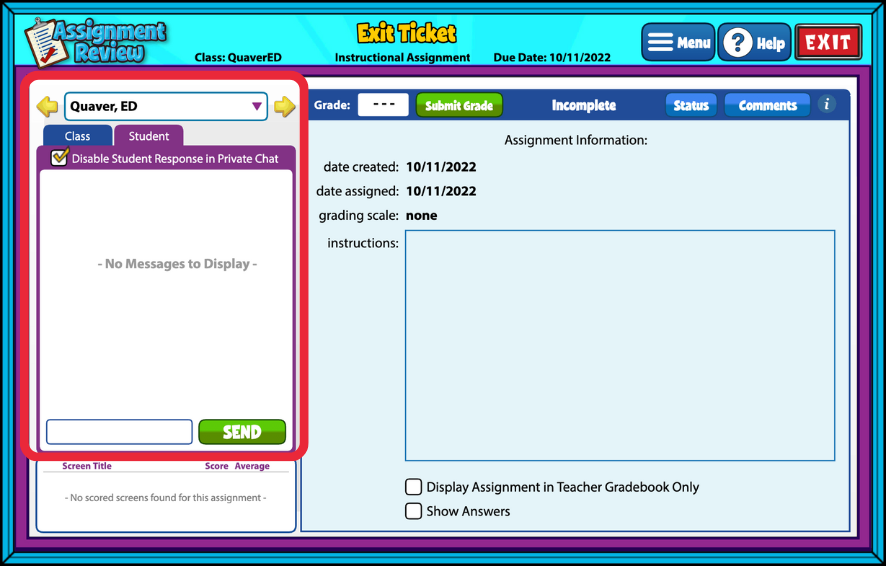Click the Score column header
This screenshot has height=566, width=886.
tap(216, 466)
